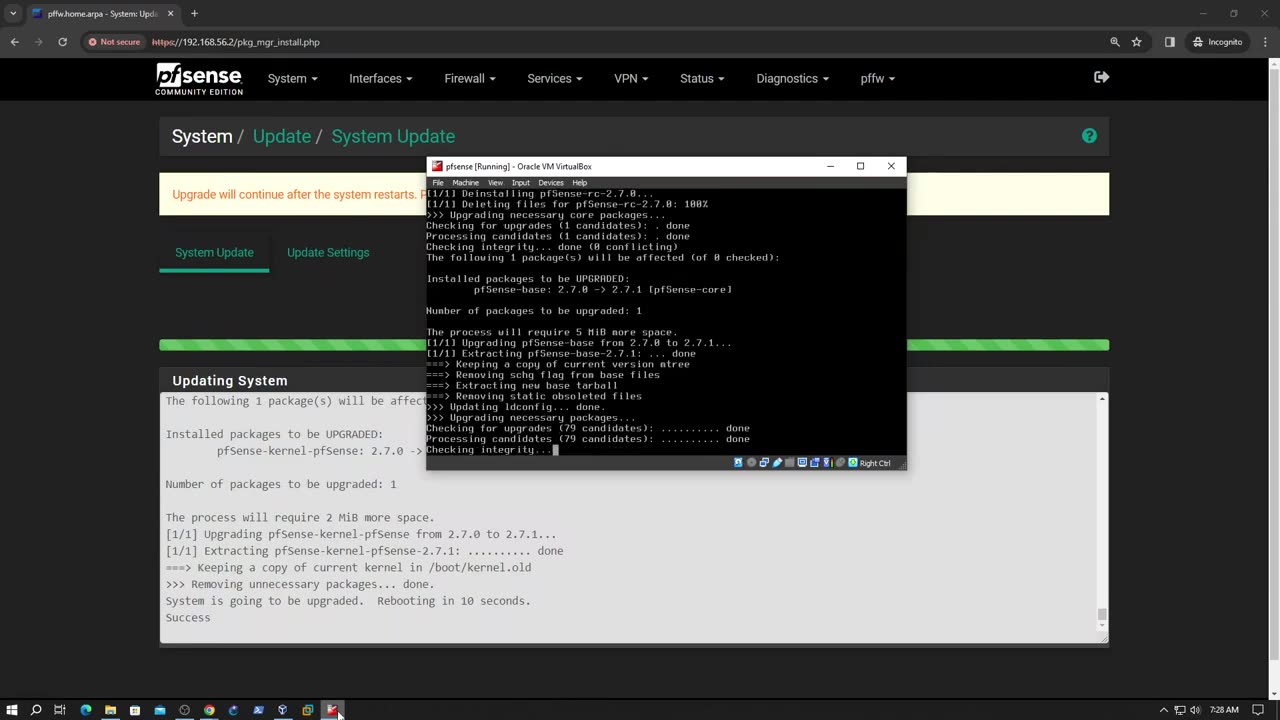1280x720 pixels.
Task: Click the volume speaker tray icon
Action: pyautogui.click(x=1195, y=710)
